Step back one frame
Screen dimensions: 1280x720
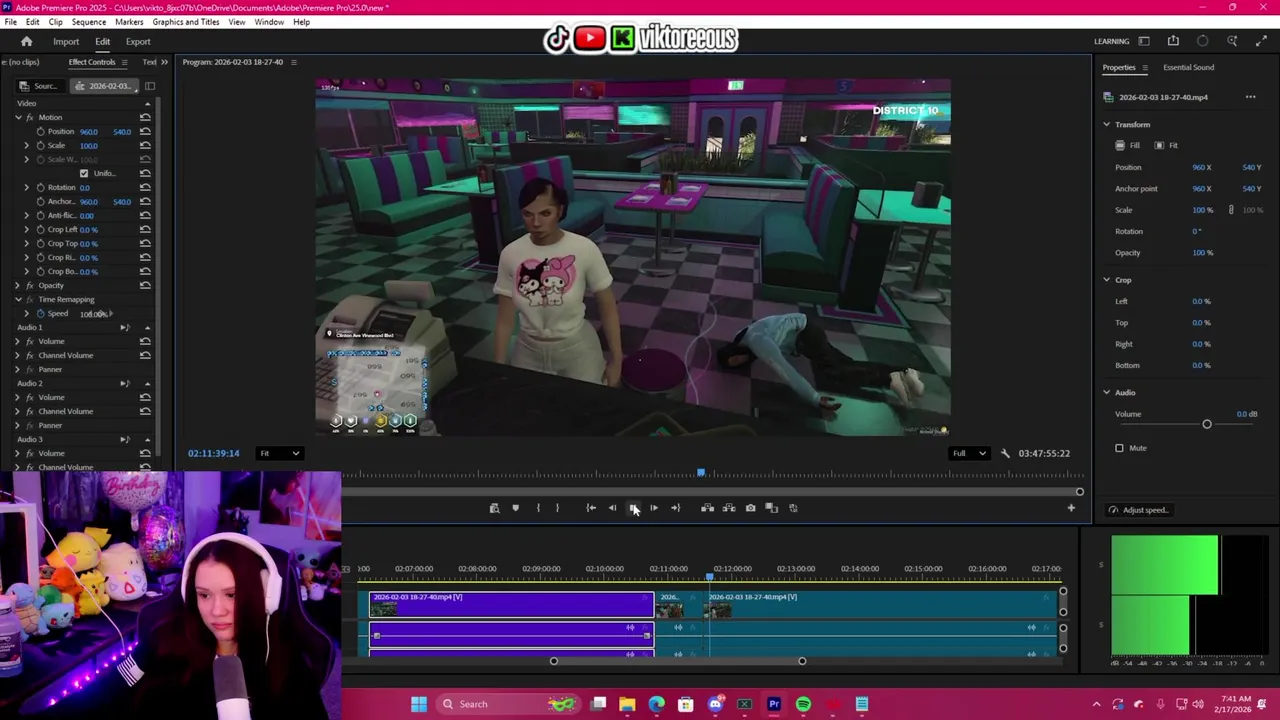pos(612,508)
